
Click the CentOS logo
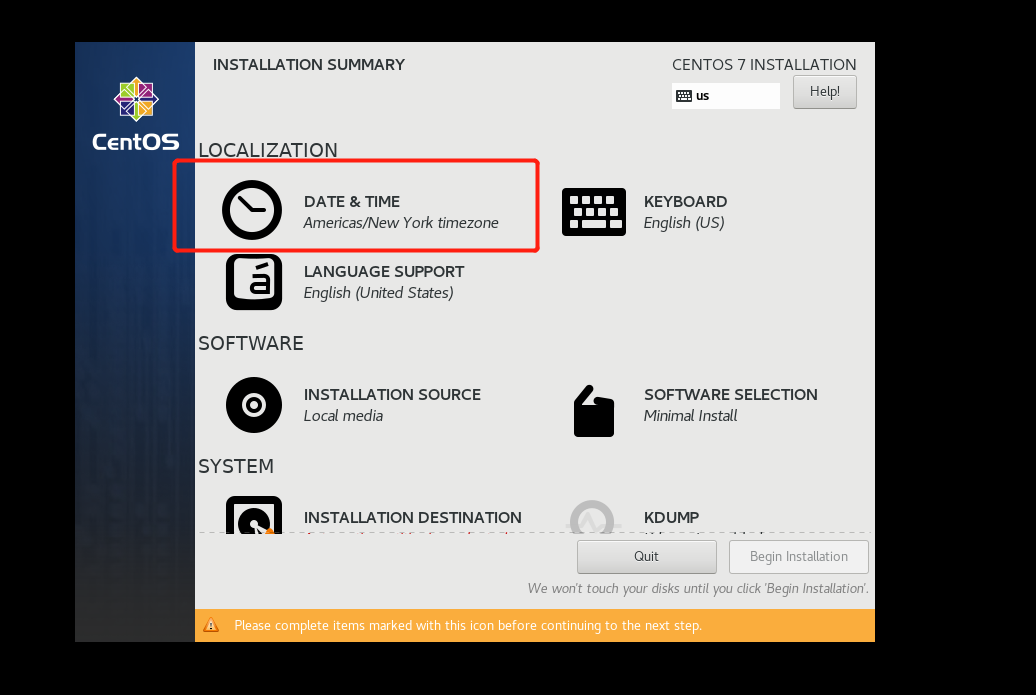point(135,114)
